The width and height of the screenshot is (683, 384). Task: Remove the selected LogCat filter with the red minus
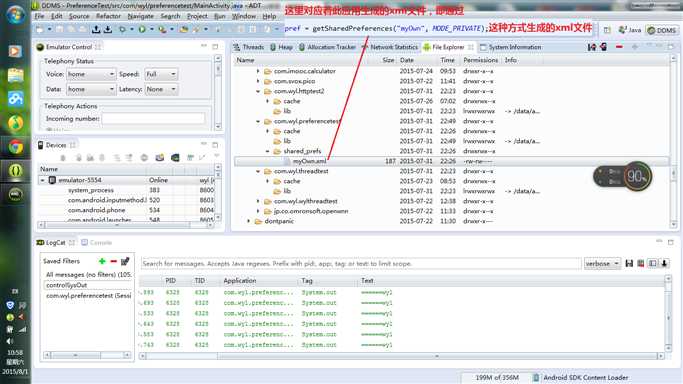tap(114, 261)
